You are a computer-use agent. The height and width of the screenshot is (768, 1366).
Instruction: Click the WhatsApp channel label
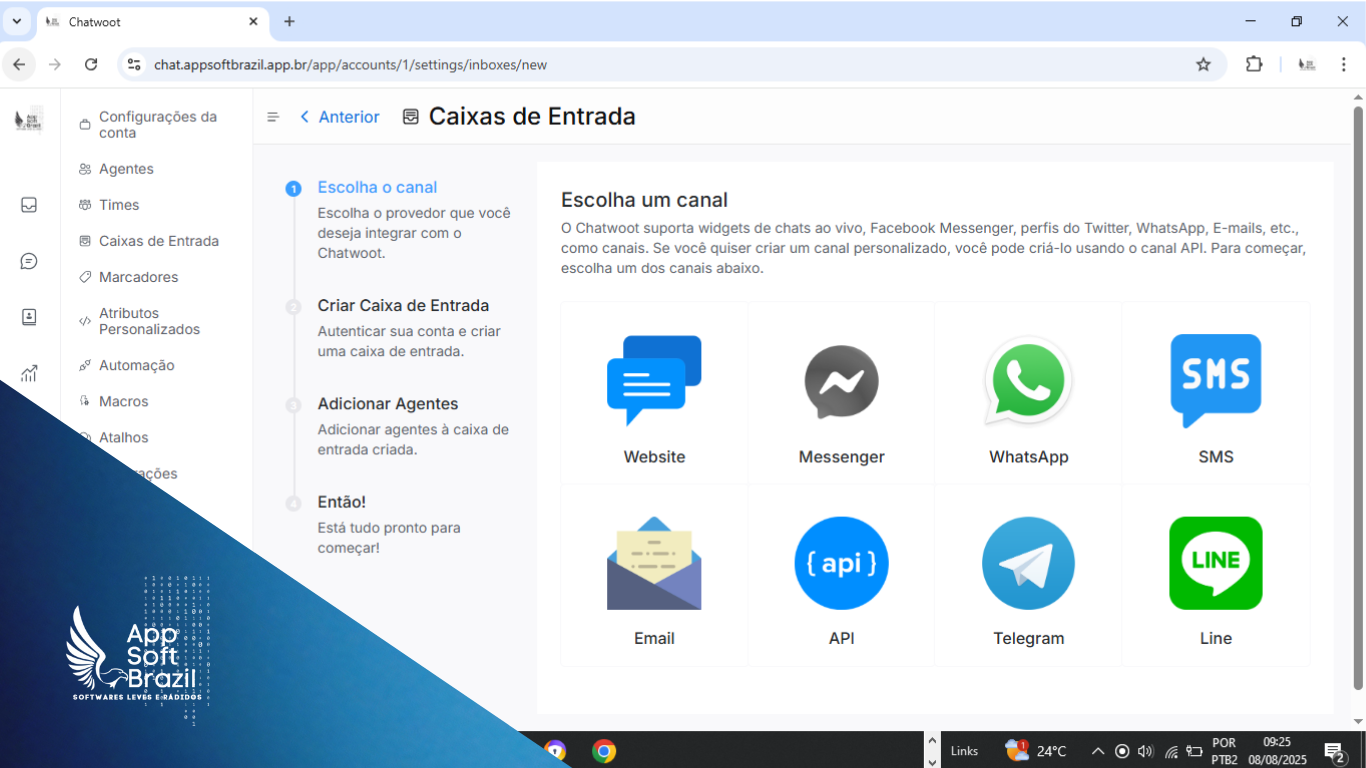coord(1028,457)
